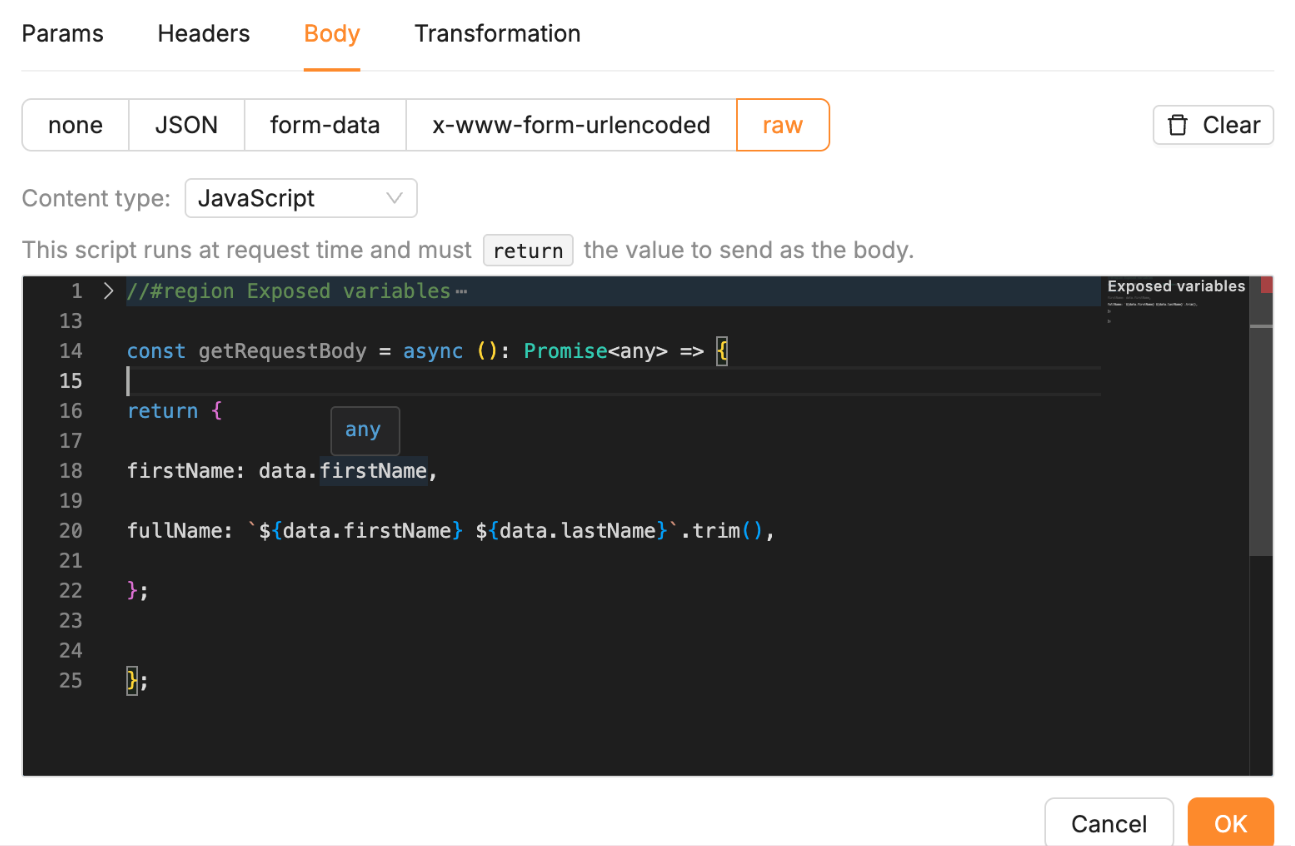This screenshot has width=1295, height=846.
Task: Click the inline 'return' code tag
Action: [x=528, y=250]
